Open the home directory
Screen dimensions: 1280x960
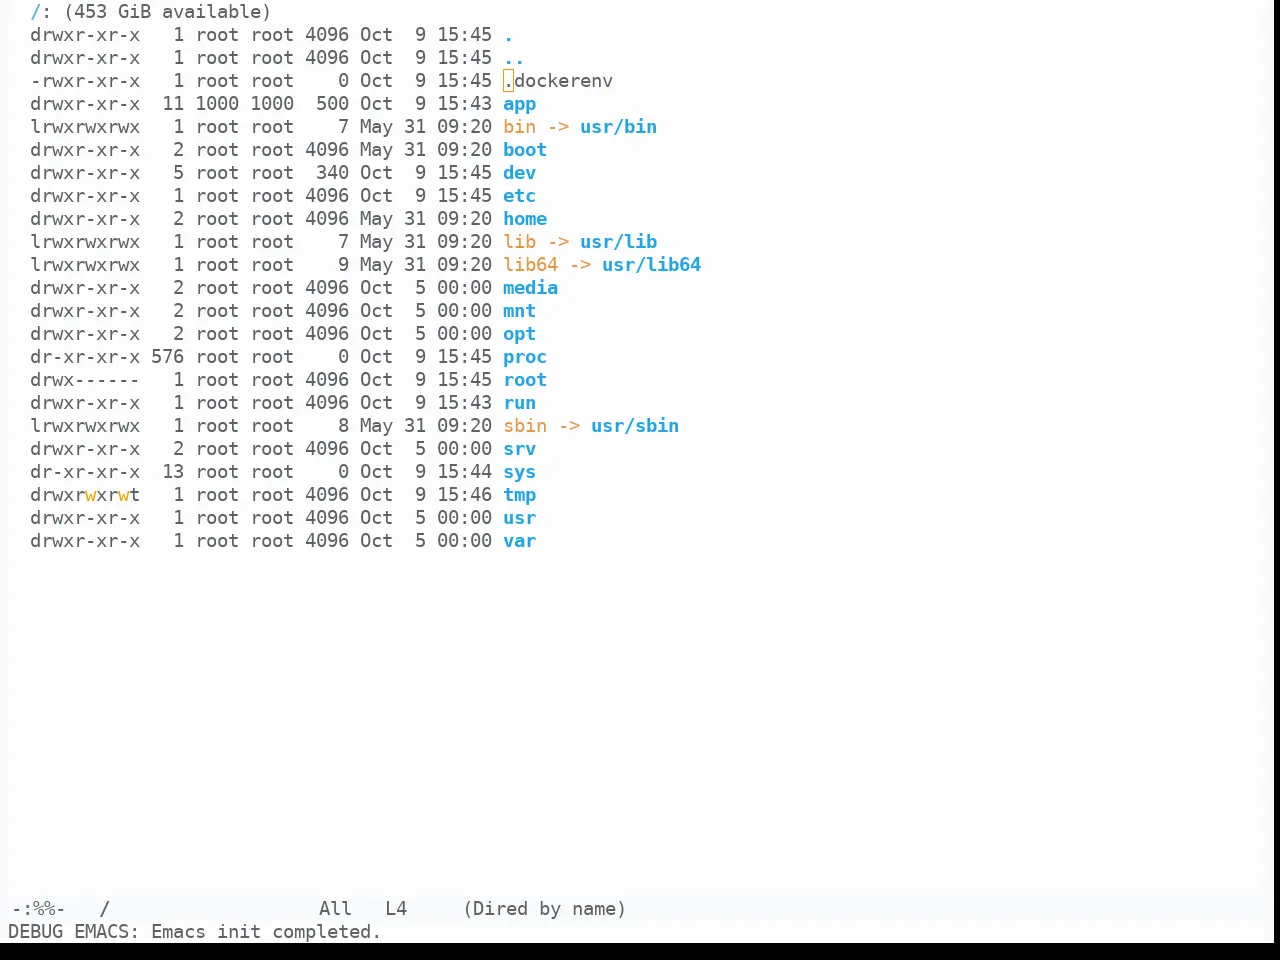[525, 219]
